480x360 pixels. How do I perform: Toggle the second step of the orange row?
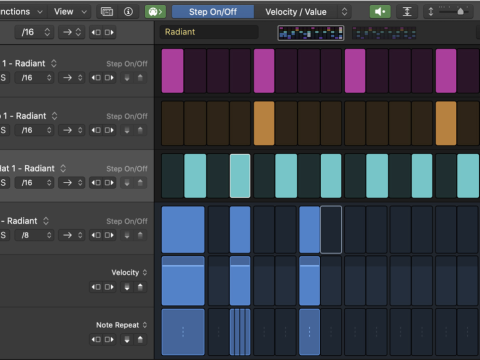pyautogui.click(x=195, y=123)
